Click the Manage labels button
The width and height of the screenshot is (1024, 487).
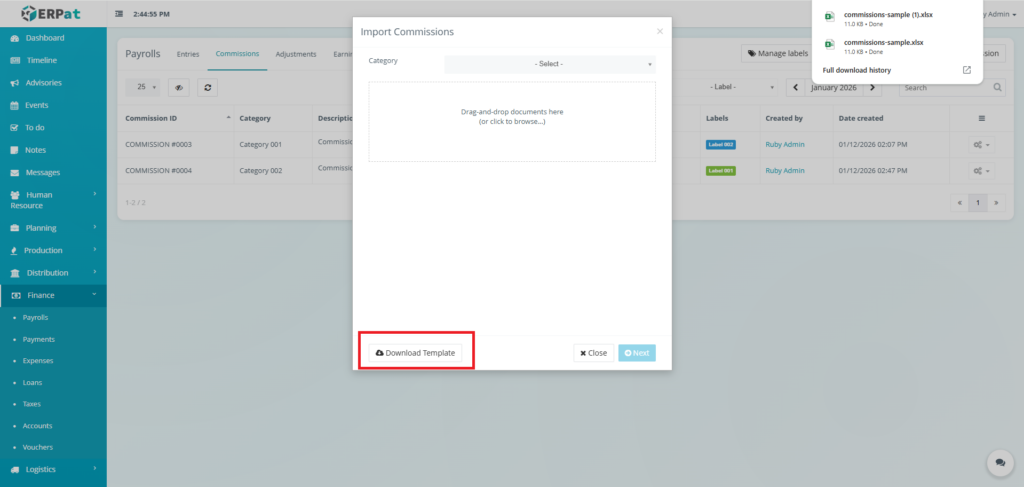point(777,54)
